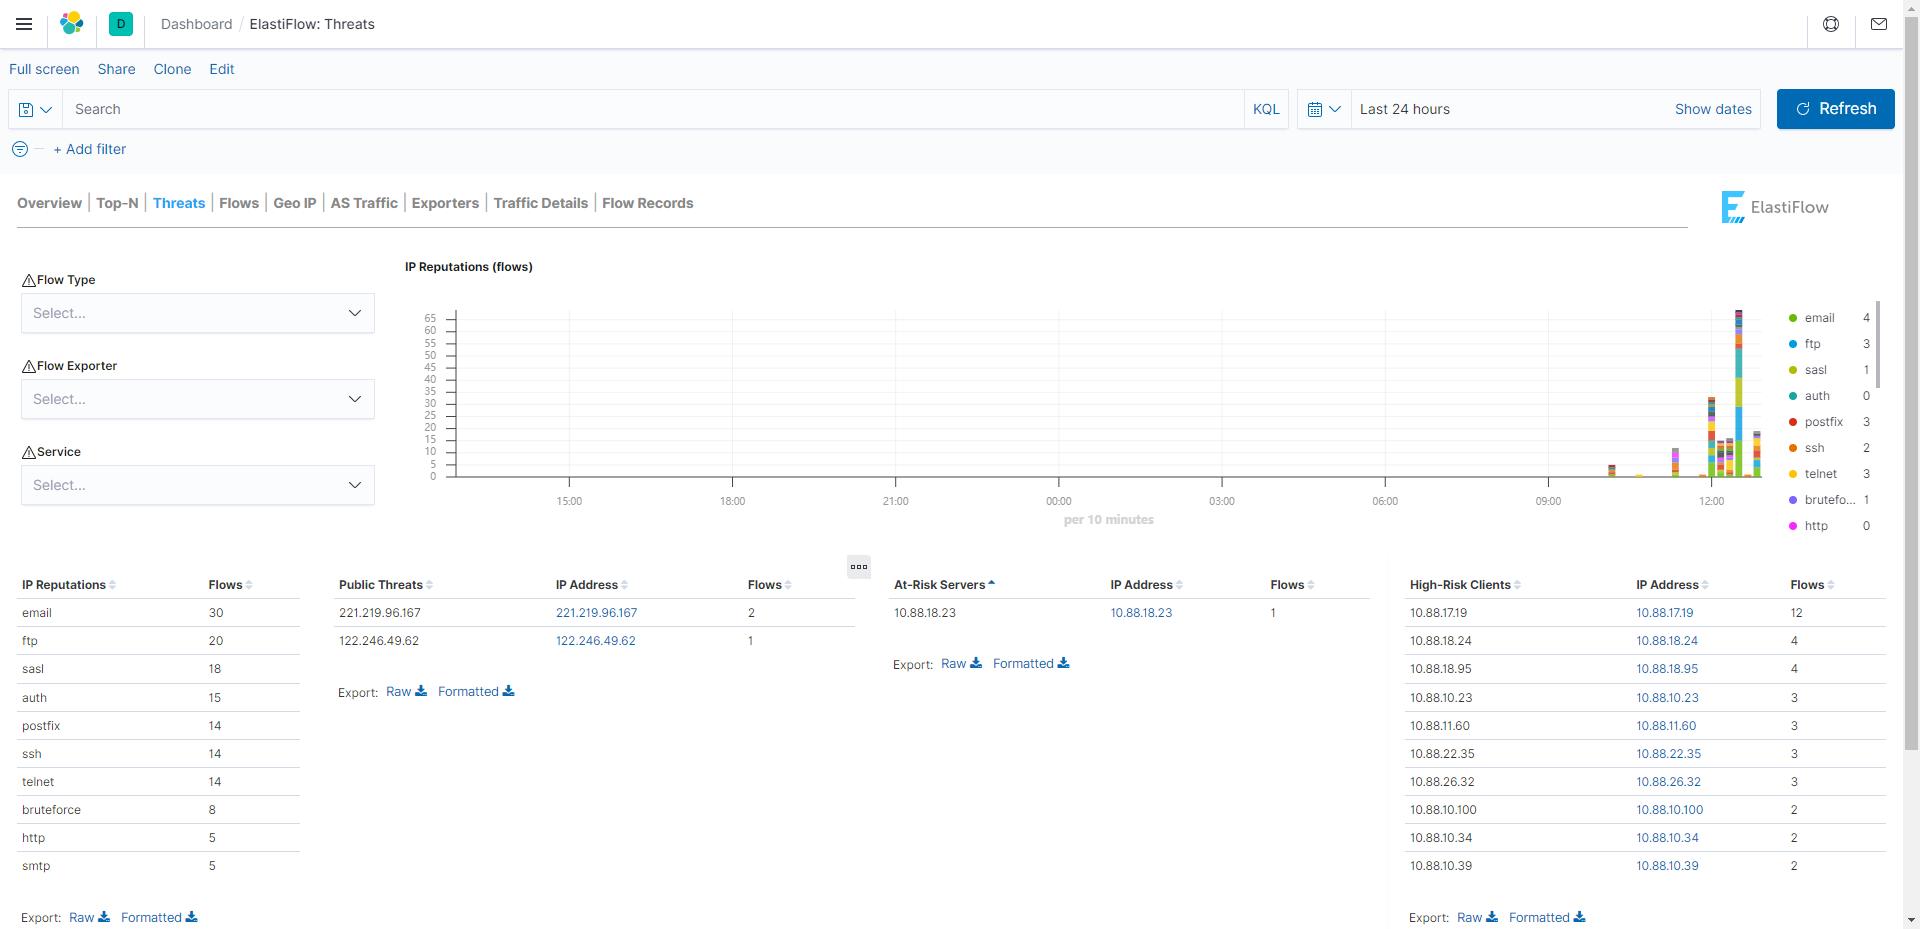The image size is (1920, 929).
Task: Sort by IP Reputations column
Action: [68, 585]
